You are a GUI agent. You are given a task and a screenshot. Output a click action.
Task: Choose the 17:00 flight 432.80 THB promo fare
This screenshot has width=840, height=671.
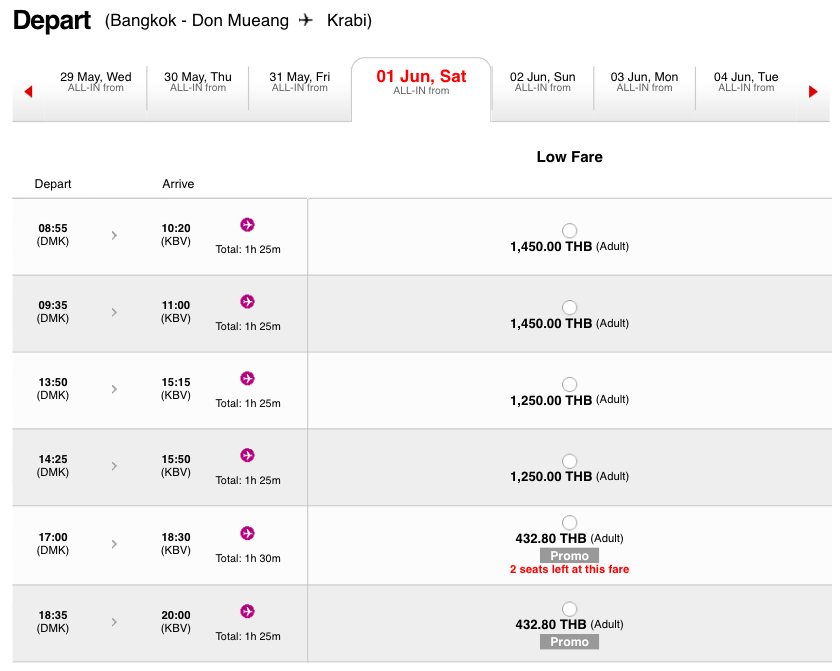tap(570, 522)
